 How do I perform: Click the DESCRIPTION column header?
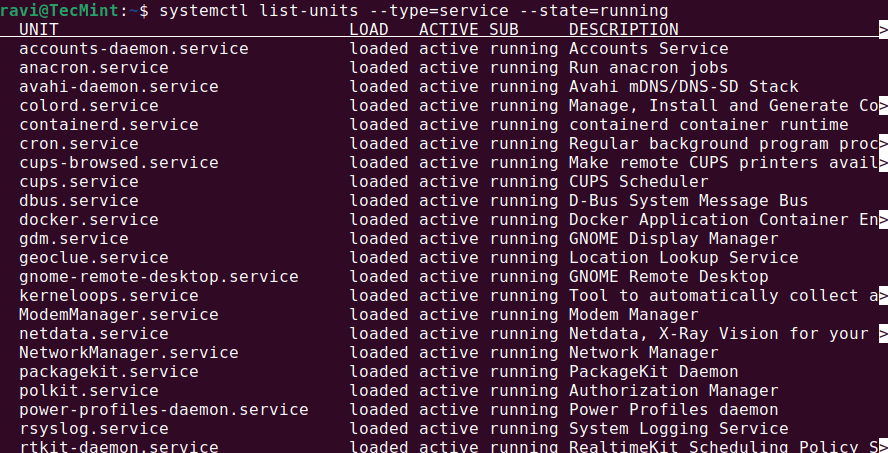click(x=624, y=29)
